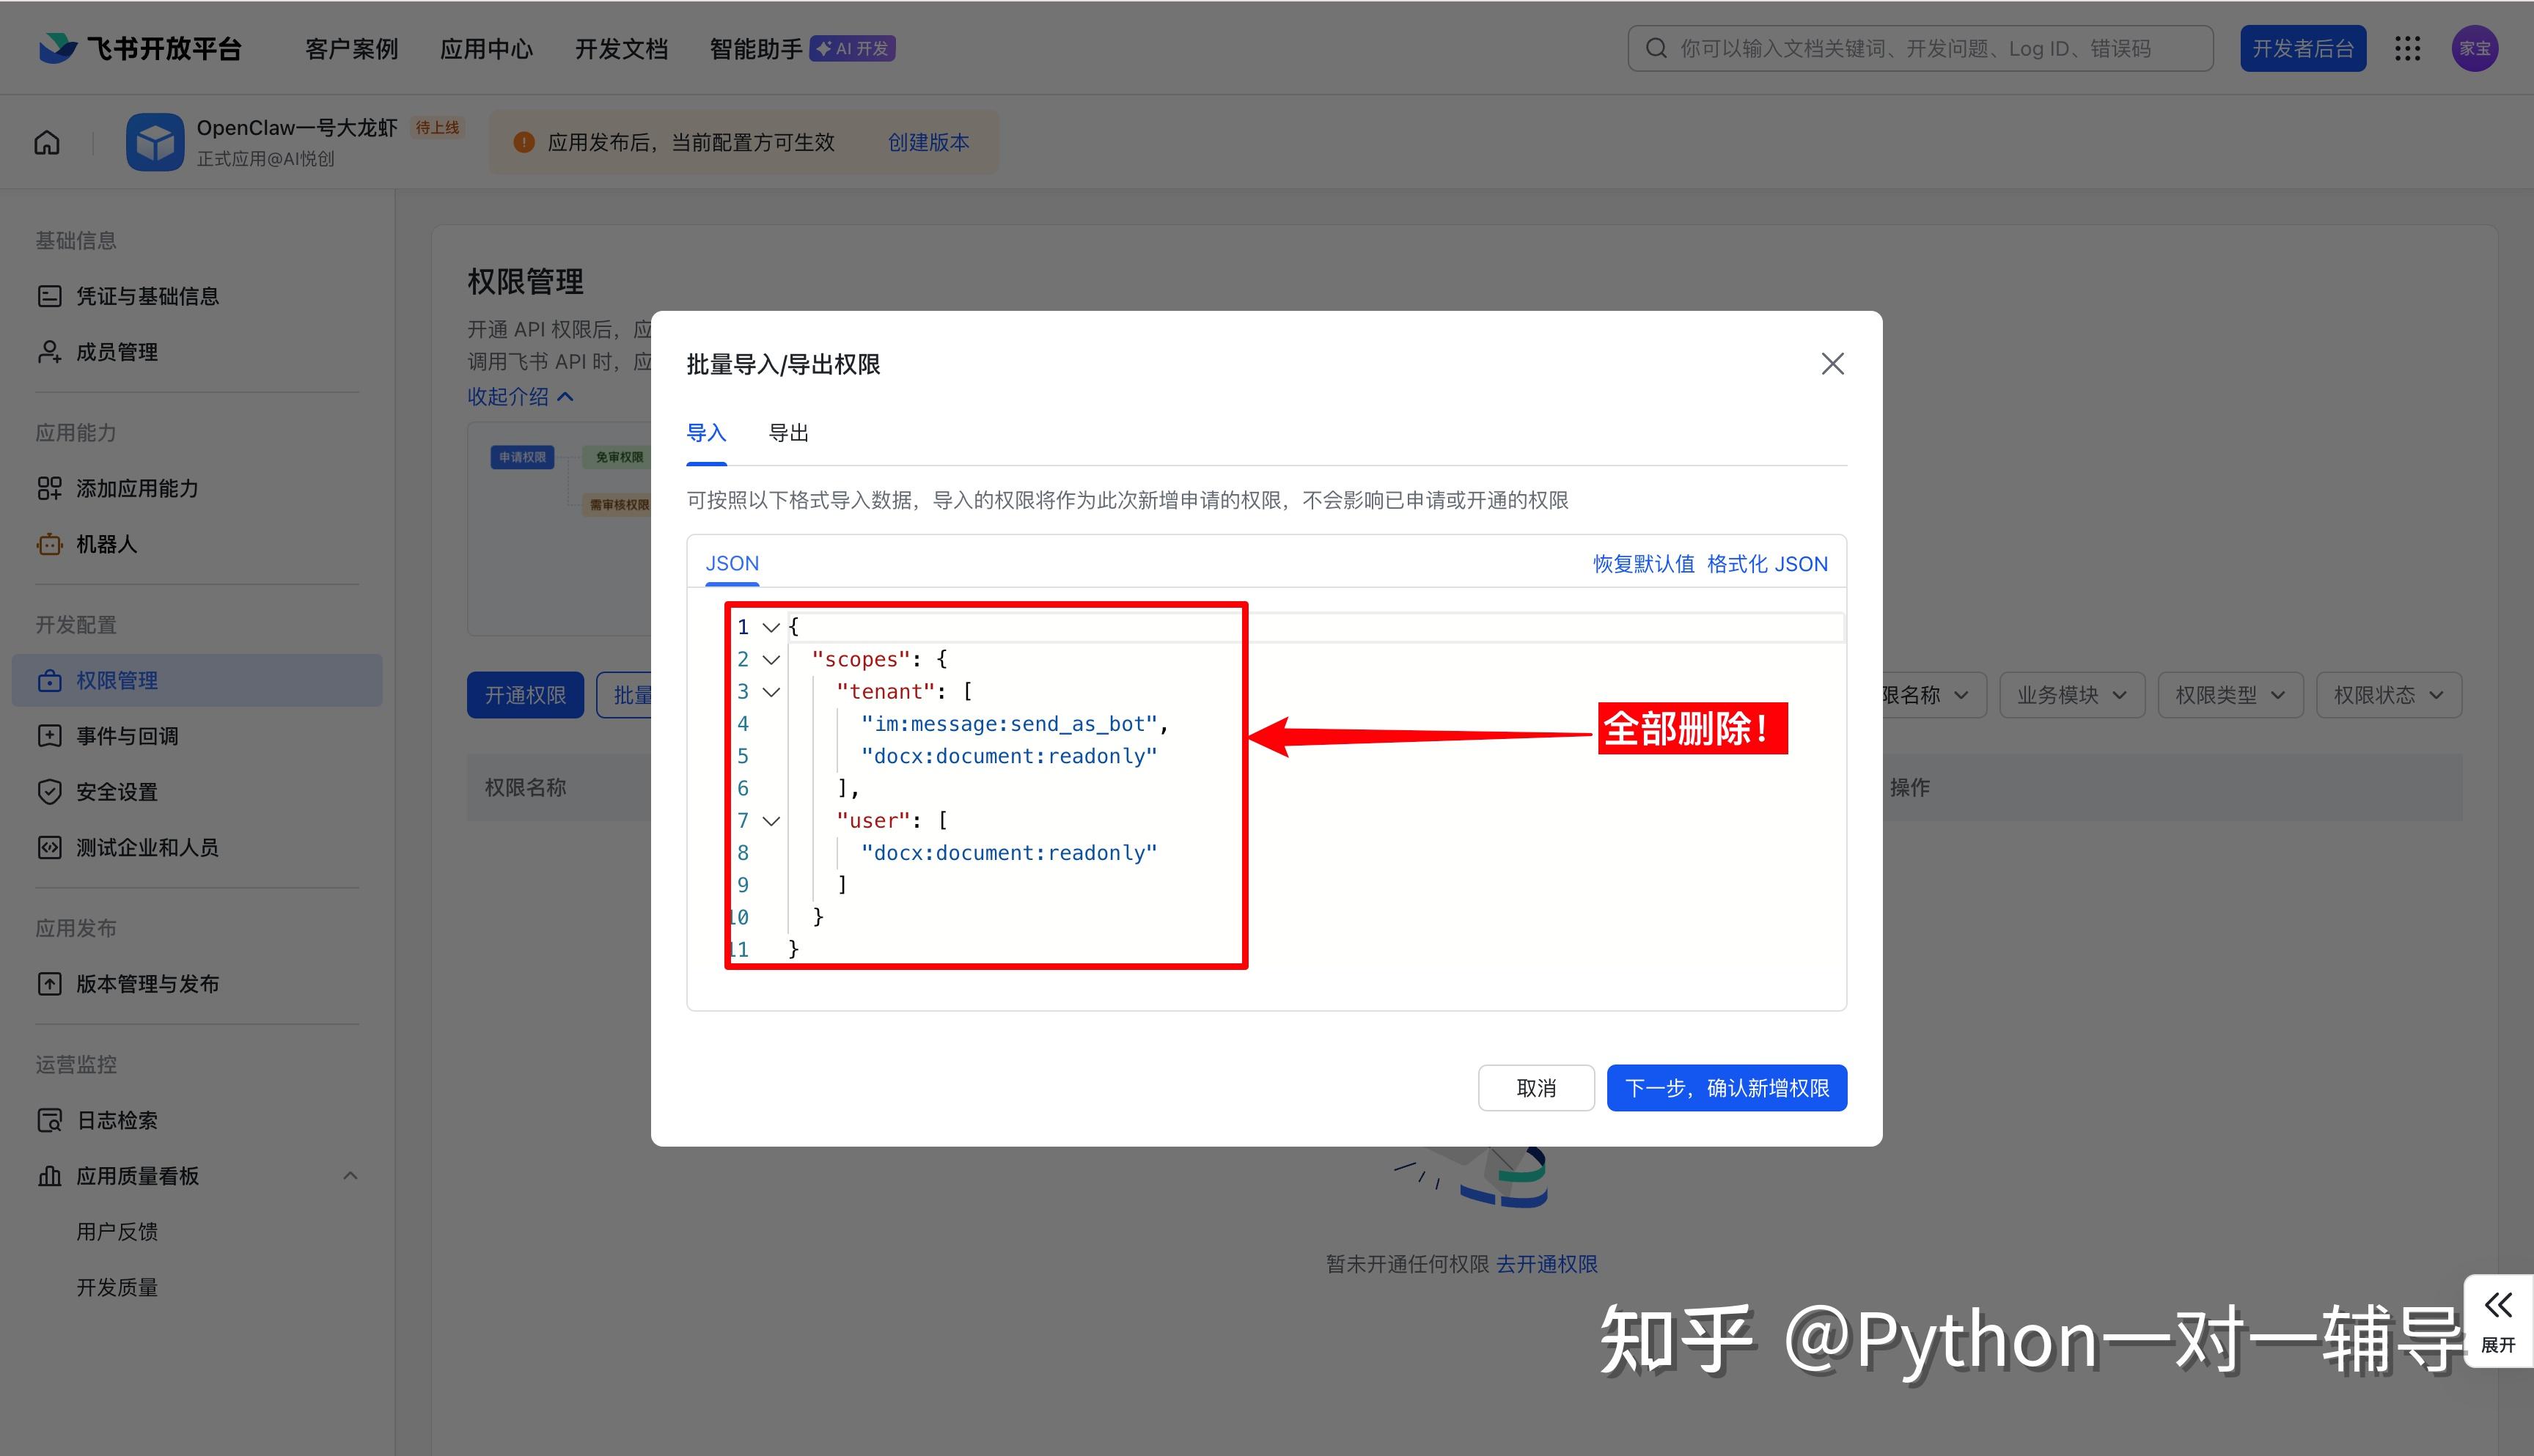Collapse the "tenant" array fold arrow

[x=771, y=692]
